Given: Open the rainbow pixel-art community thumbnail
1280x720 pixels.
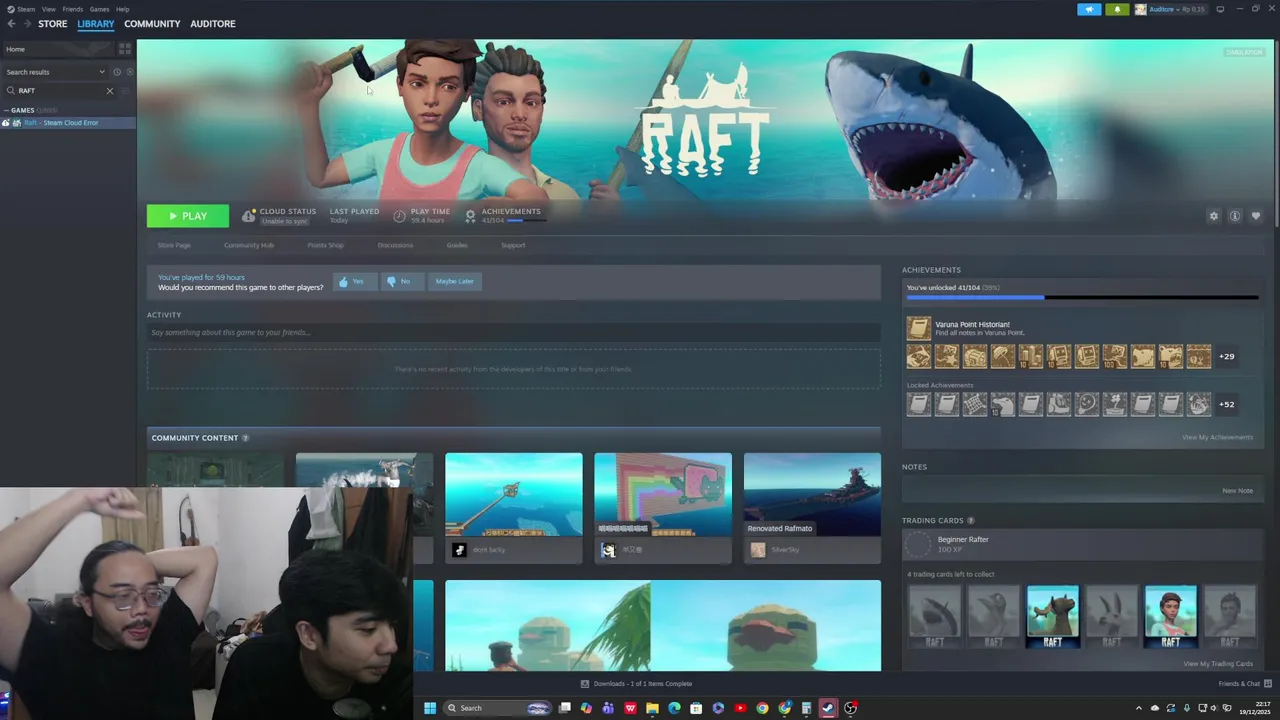Looking at the screenshot, I should click(663, 494).
